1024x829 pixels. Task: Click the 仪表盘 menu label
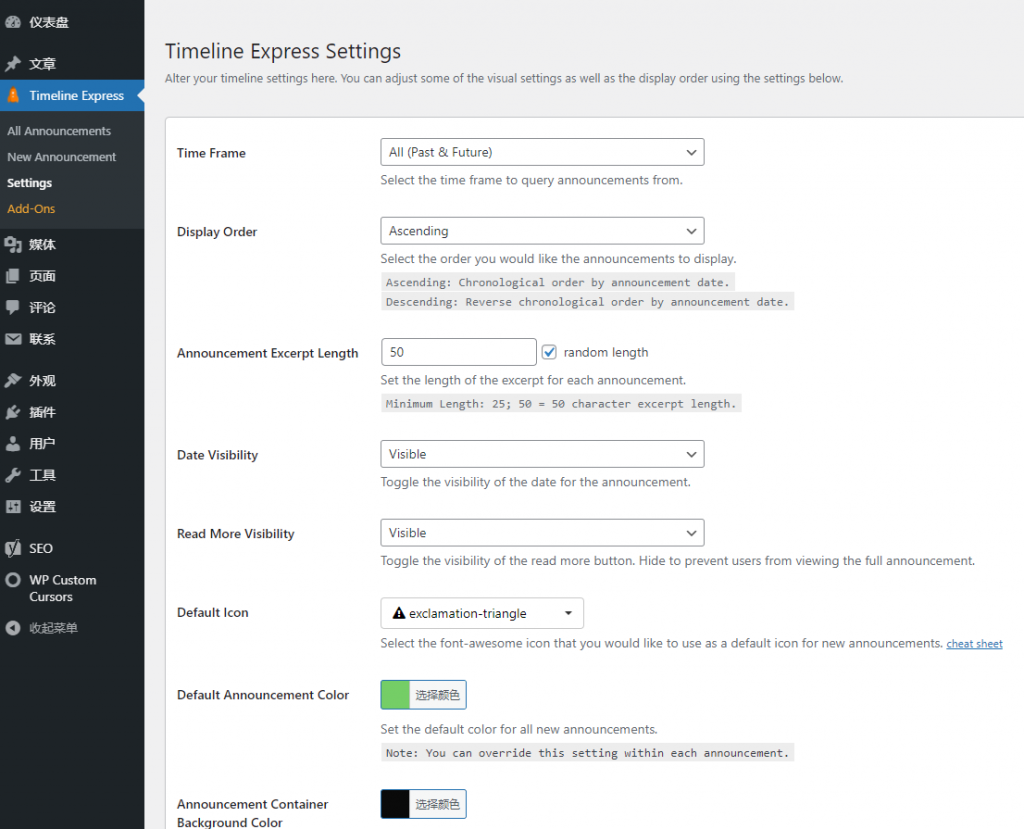[49, 22]
